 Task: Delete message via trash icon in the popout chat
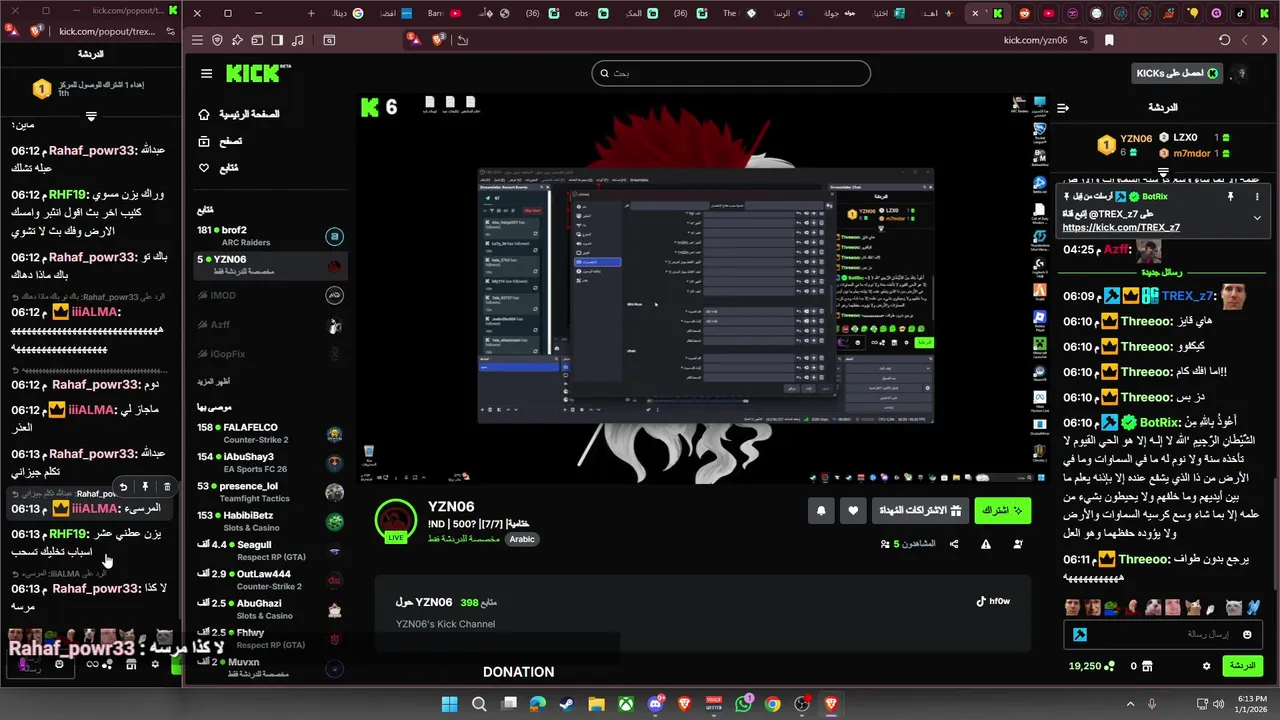click(167, 487)
